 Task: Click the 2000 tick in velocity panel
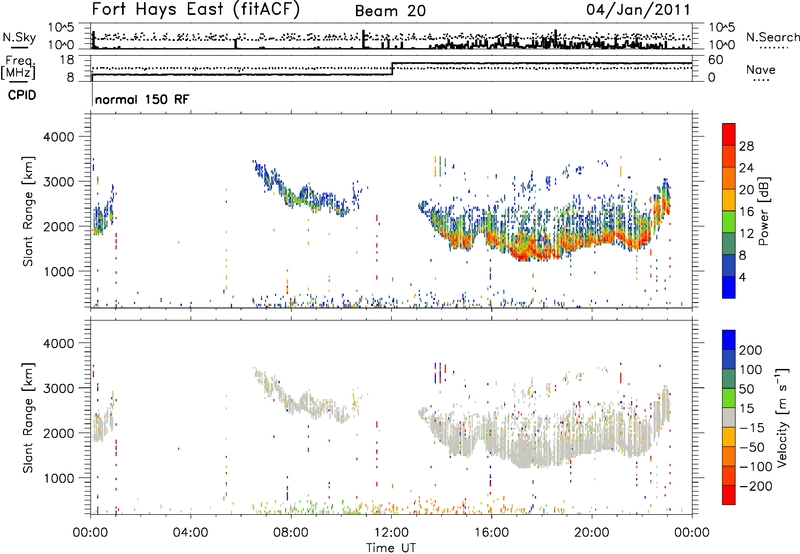58,433
